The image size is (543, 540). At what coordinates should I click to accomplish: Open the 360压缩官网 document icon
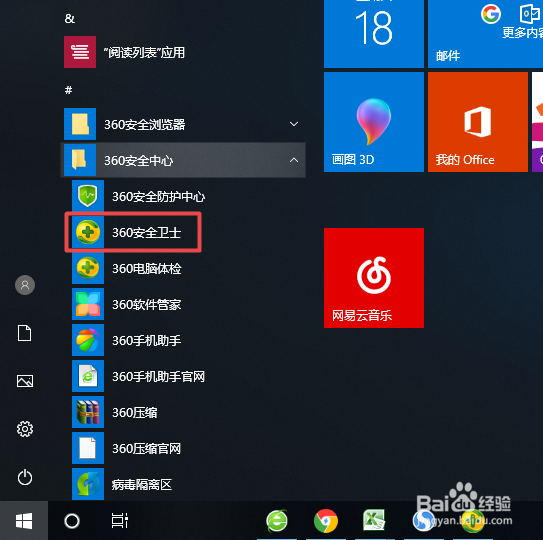click(x=88, y=448)
